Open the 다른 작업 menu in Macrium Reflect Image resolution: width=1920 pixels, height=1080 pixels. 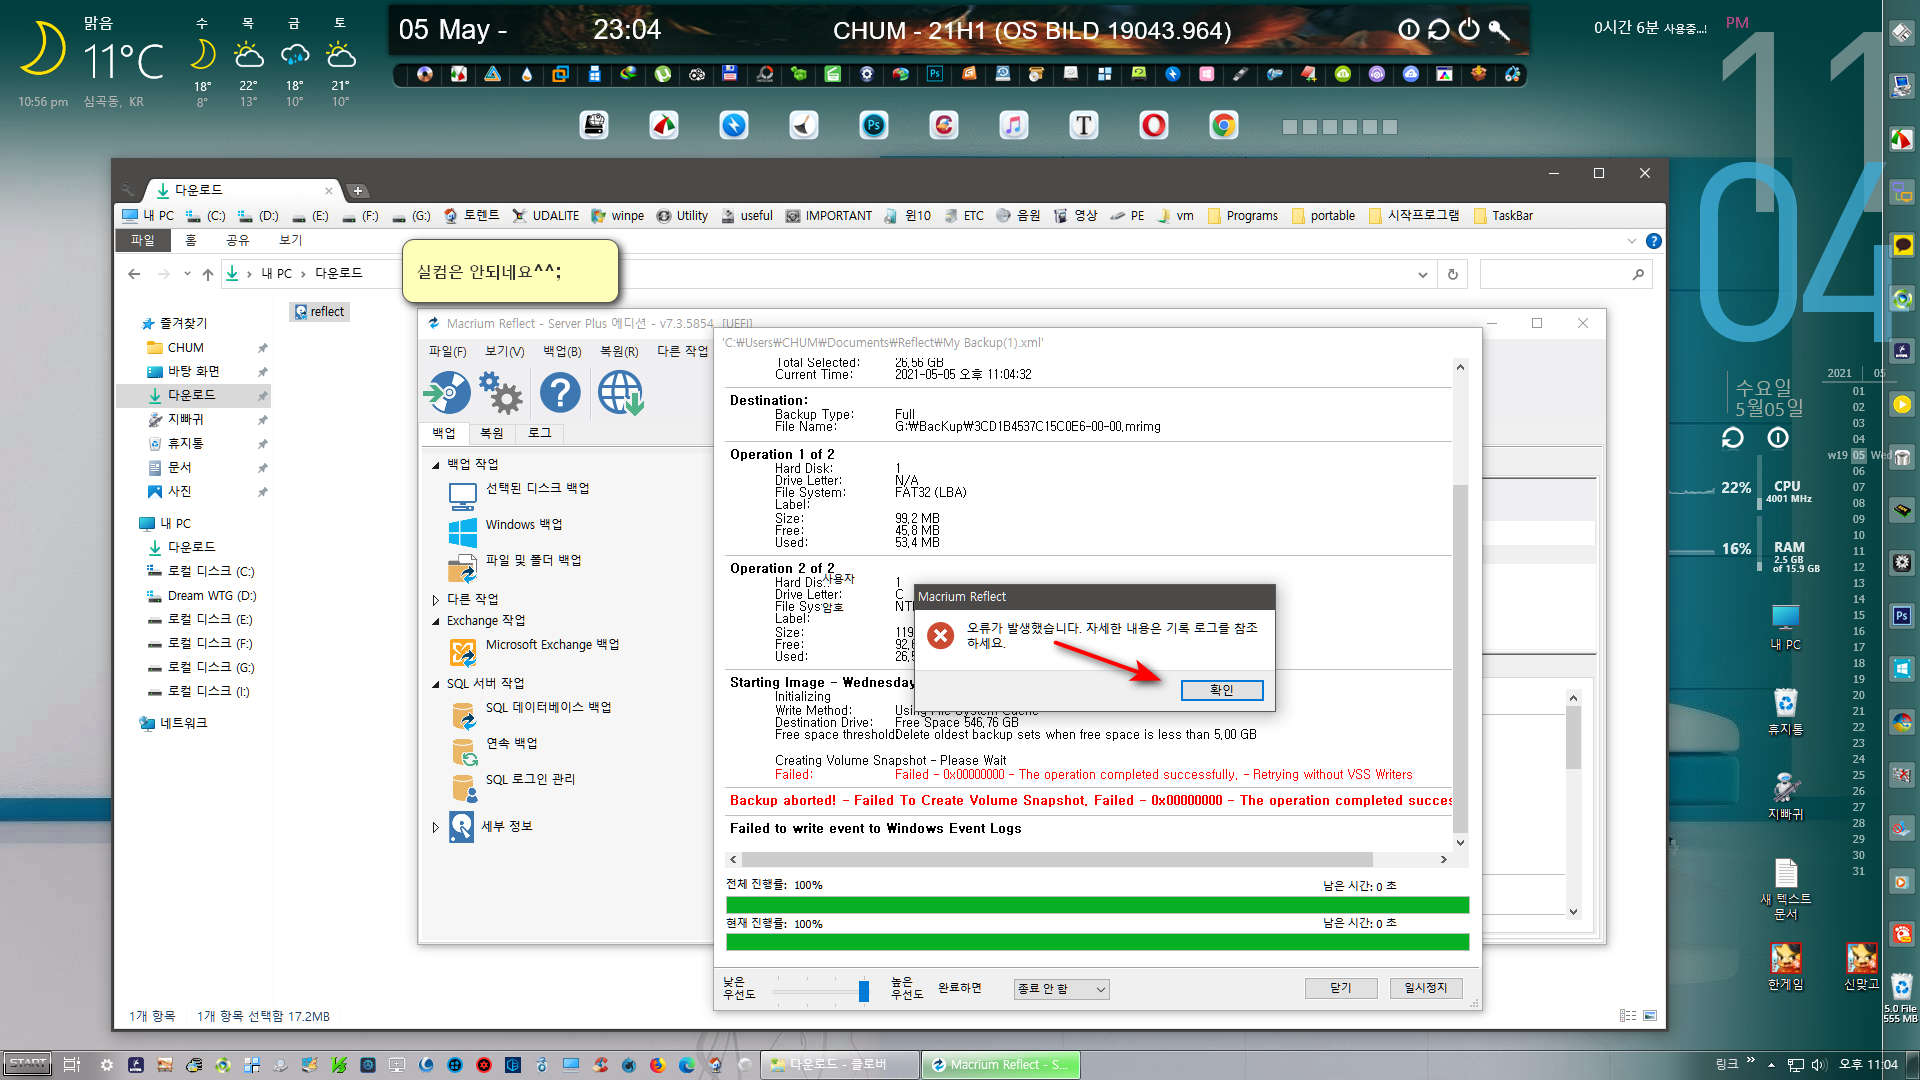coord(682,351)
